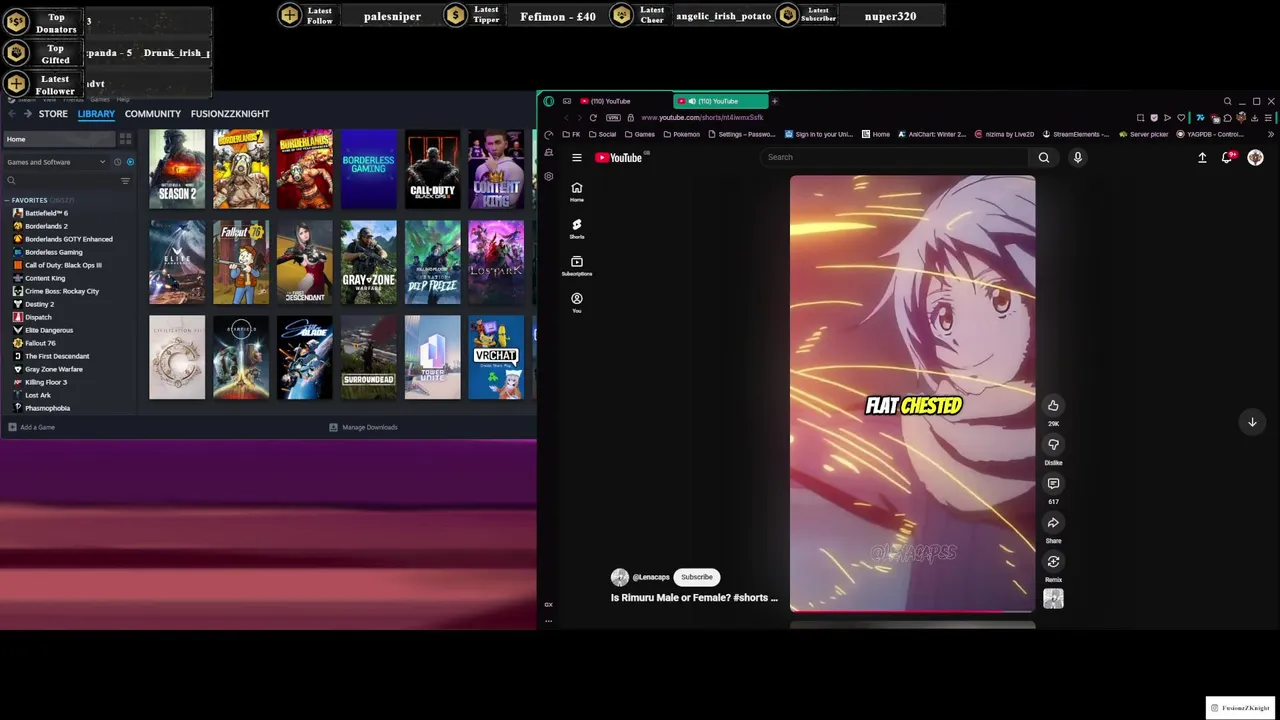
Task: Open Steam COMMUNITY tab
Action: click(153, 114)
